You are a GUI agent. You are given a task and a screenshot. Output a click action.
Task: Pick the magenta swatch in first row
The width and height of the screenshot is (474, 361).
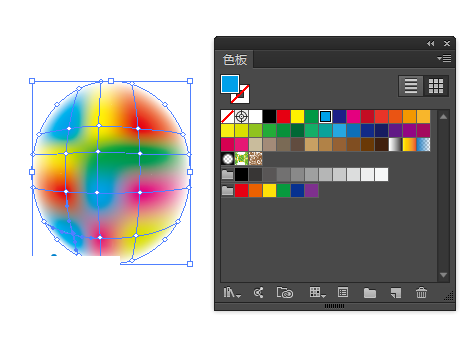click(353, 117)
